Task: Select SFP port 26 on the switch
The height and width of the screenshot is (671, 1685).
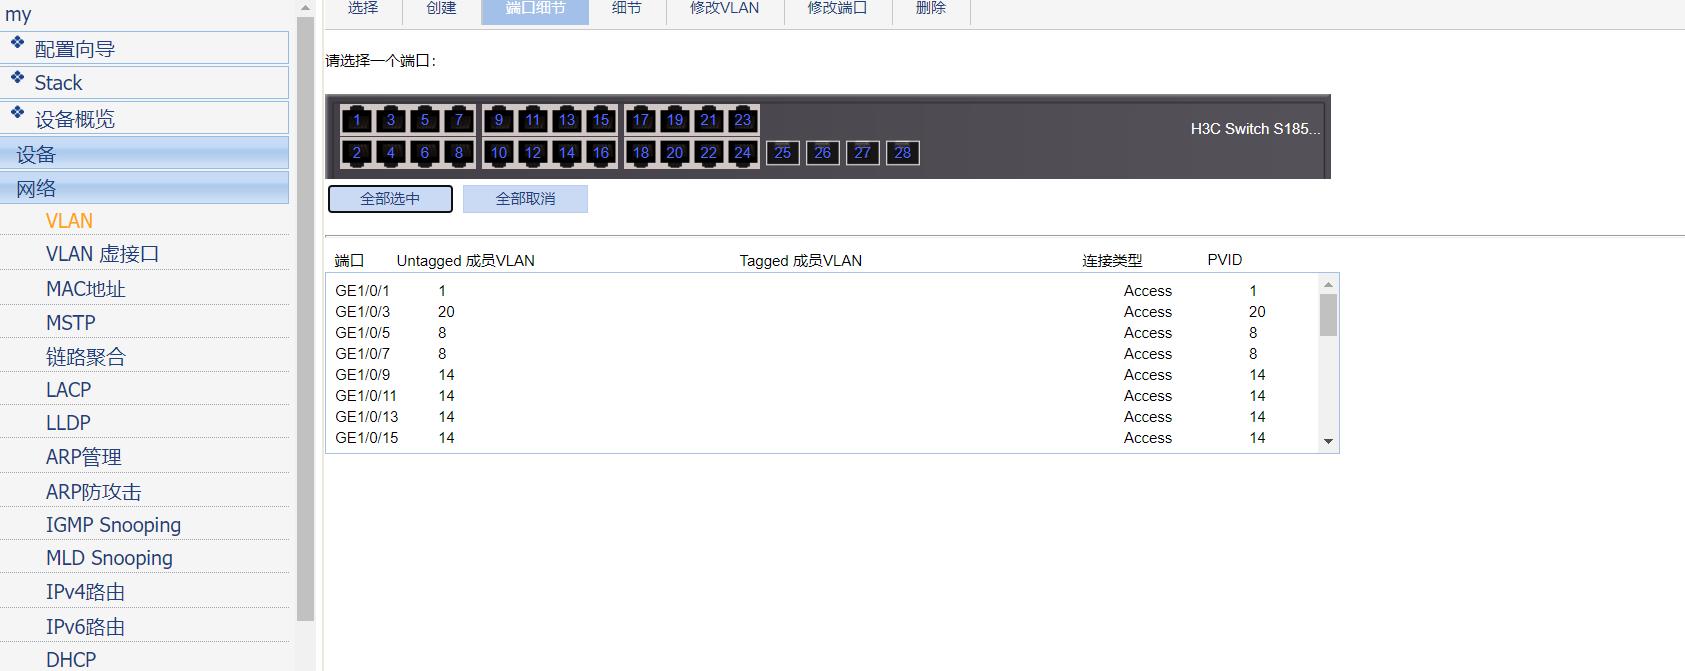Action: 823,153
